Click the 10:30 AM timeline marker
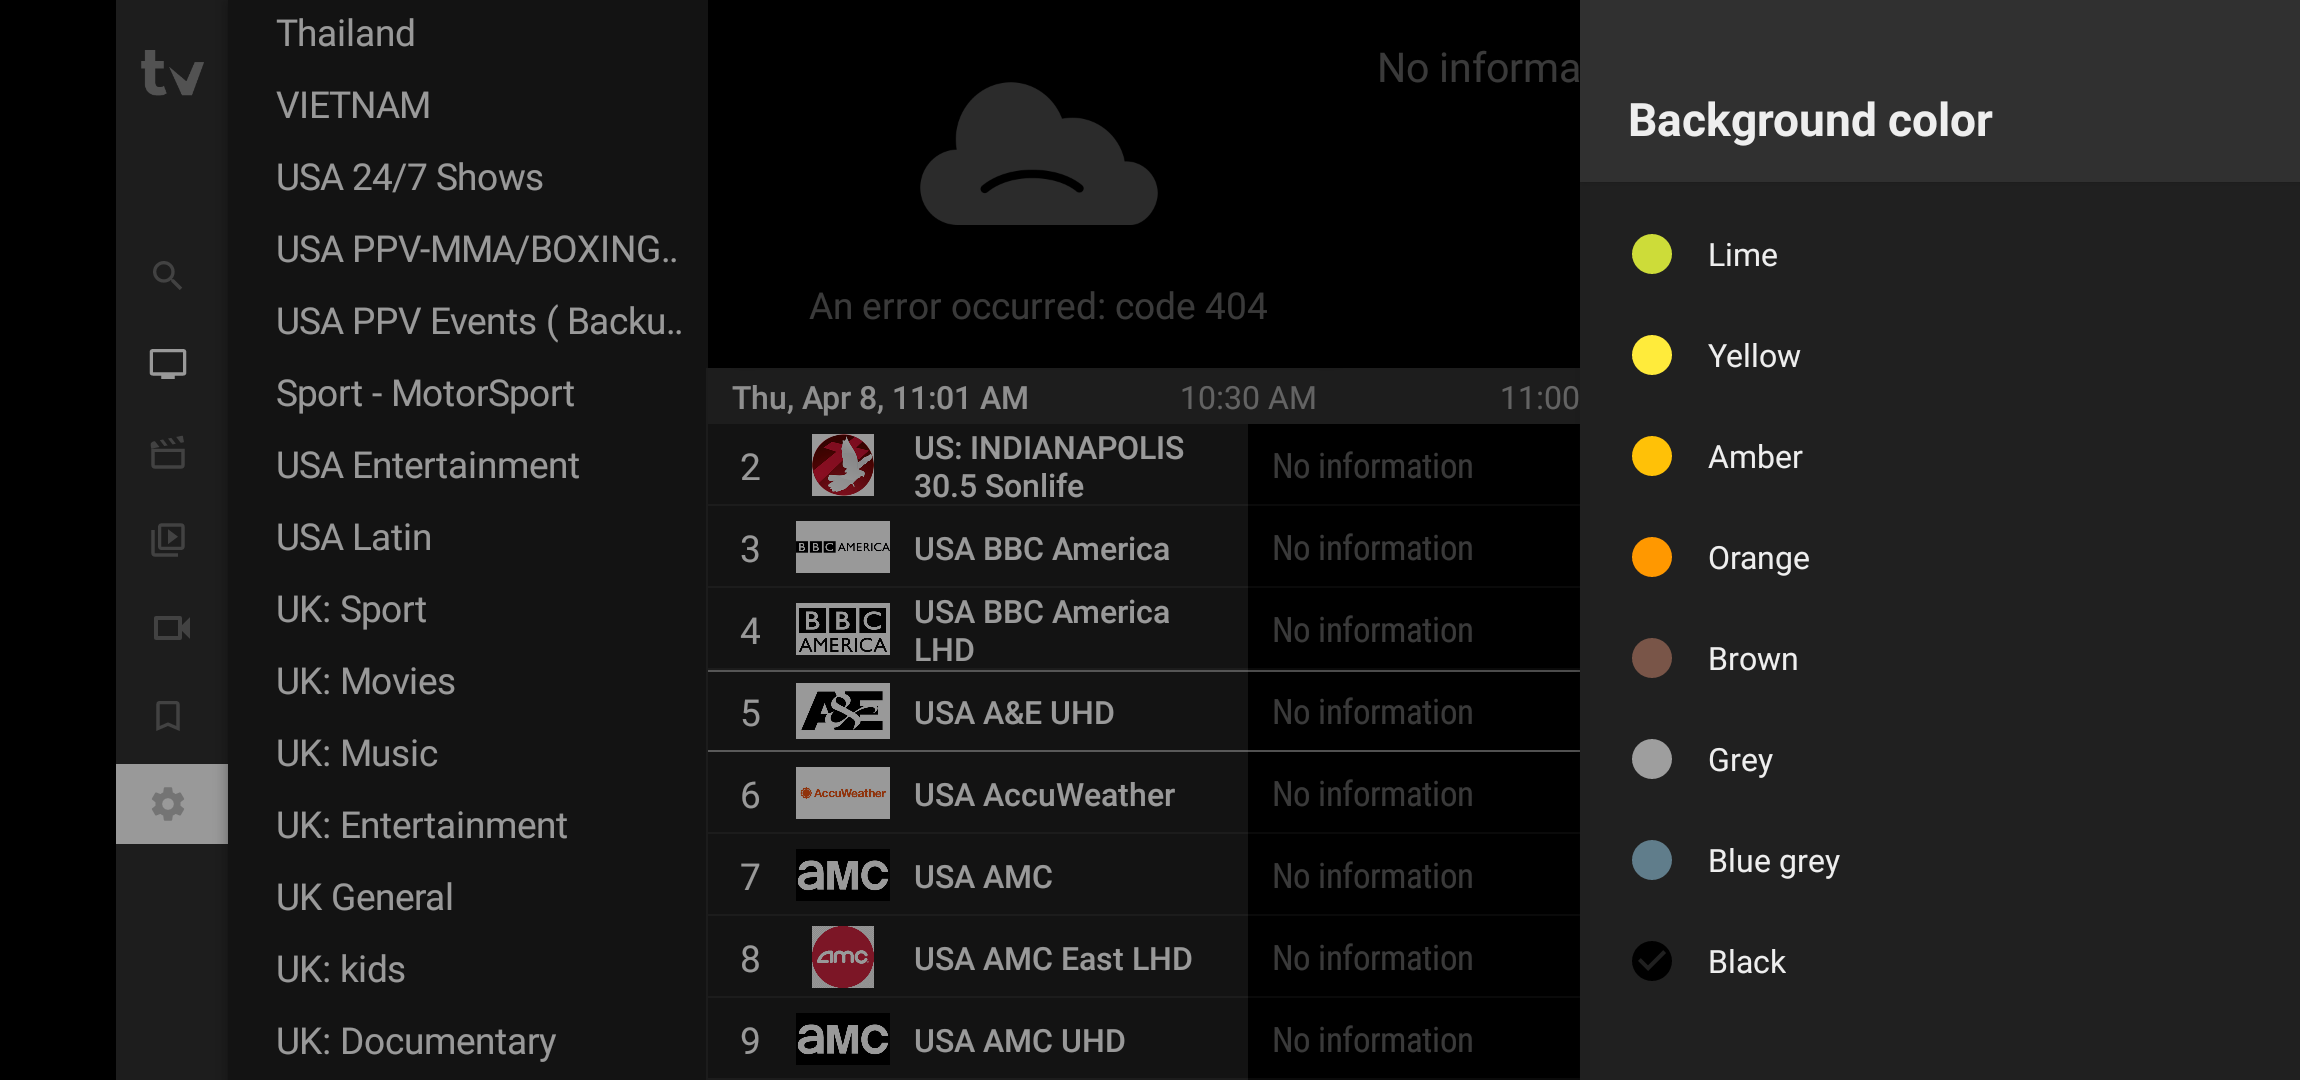The width and height of the screenshot is (2300, 1080). (x=1248, y=398)
